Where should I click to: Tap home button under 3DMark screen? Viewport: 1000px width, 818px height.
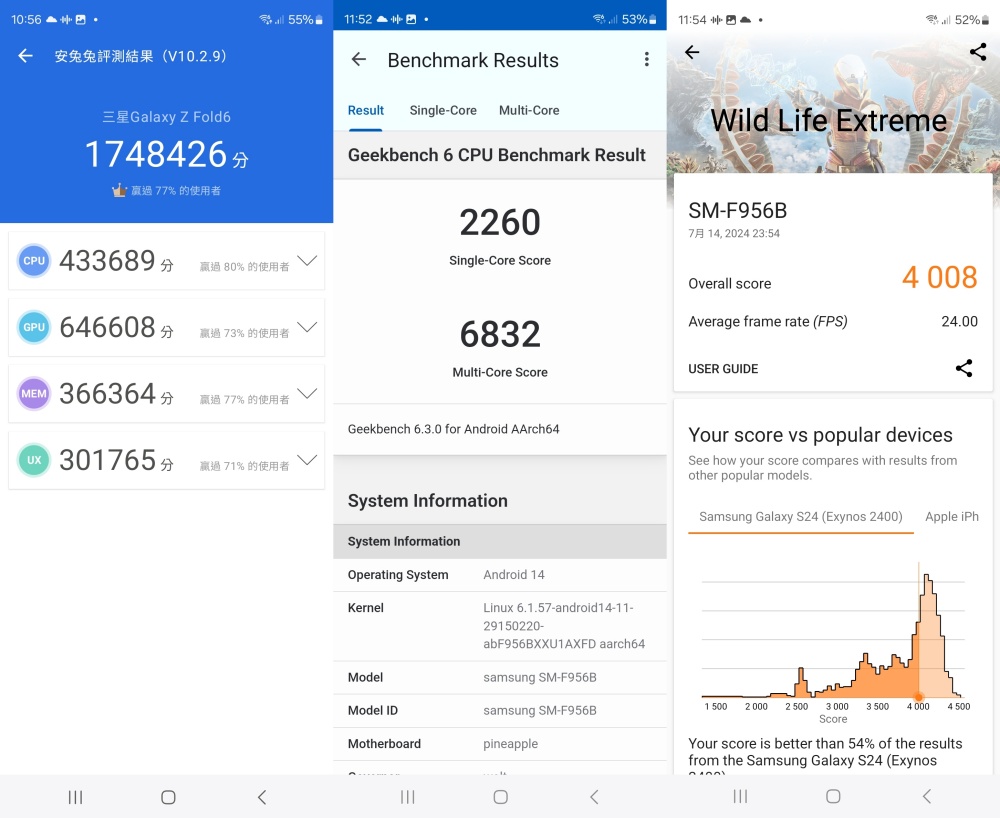click(x=833, y=796)
